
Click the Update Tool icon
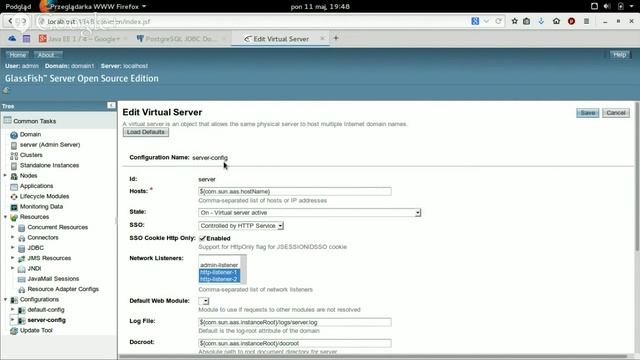[14, 331]
